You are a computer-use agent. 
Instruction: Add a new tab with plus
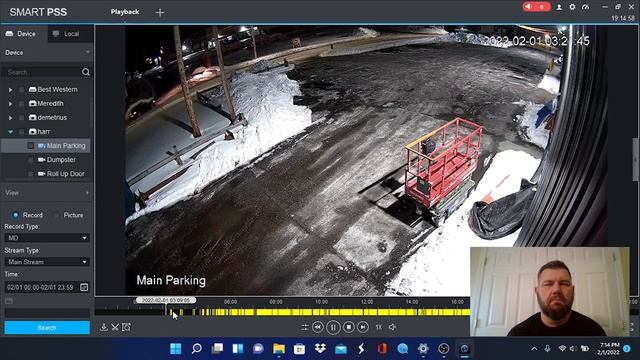pyautogui.click(x=160, y=13)
